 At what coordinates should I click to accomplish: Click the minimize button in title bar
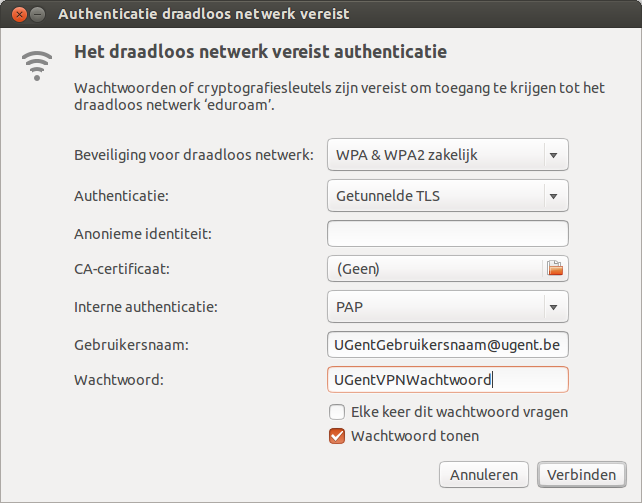36,15
